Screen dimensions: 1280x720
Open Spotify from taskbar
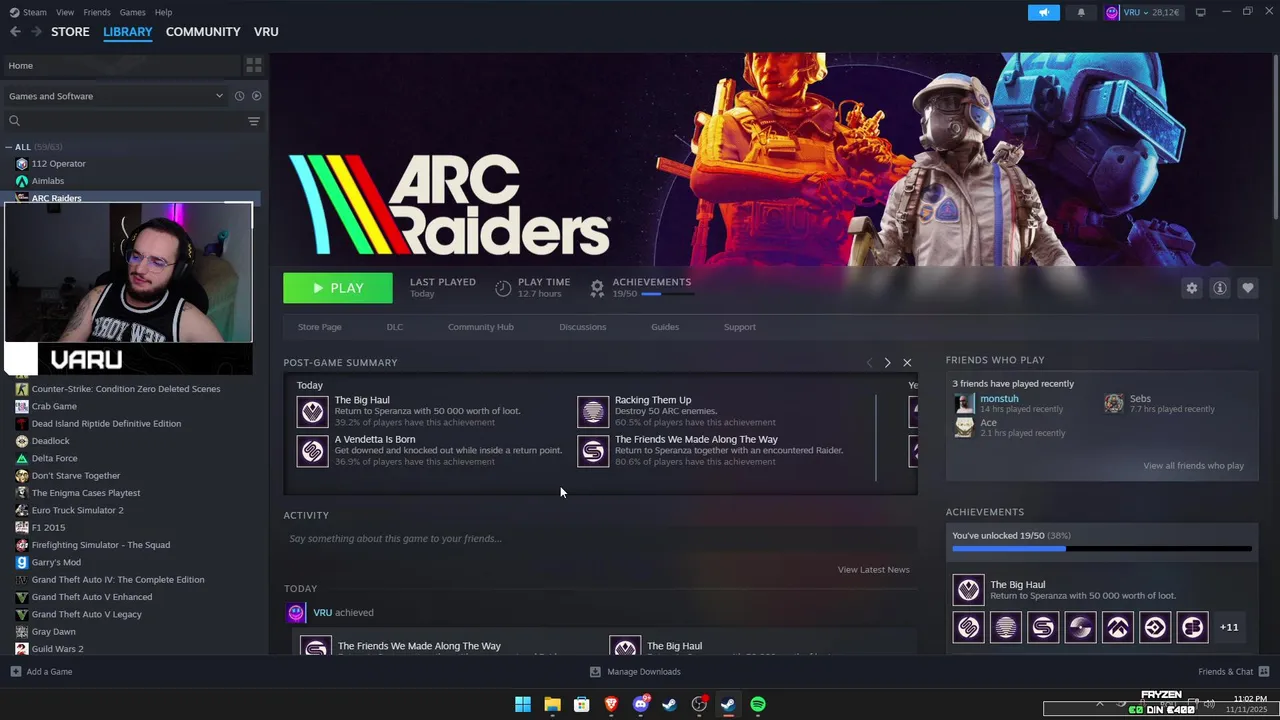(758, 705)
